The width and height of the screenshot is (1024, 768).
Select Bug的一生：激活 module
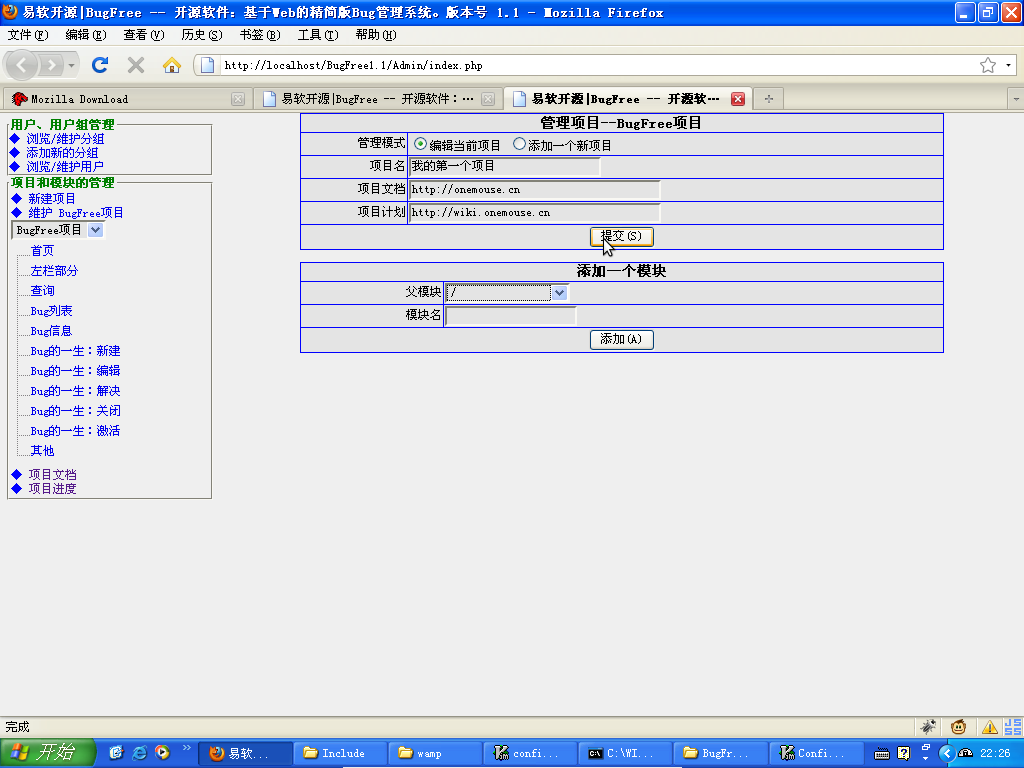tap(75, 431)
